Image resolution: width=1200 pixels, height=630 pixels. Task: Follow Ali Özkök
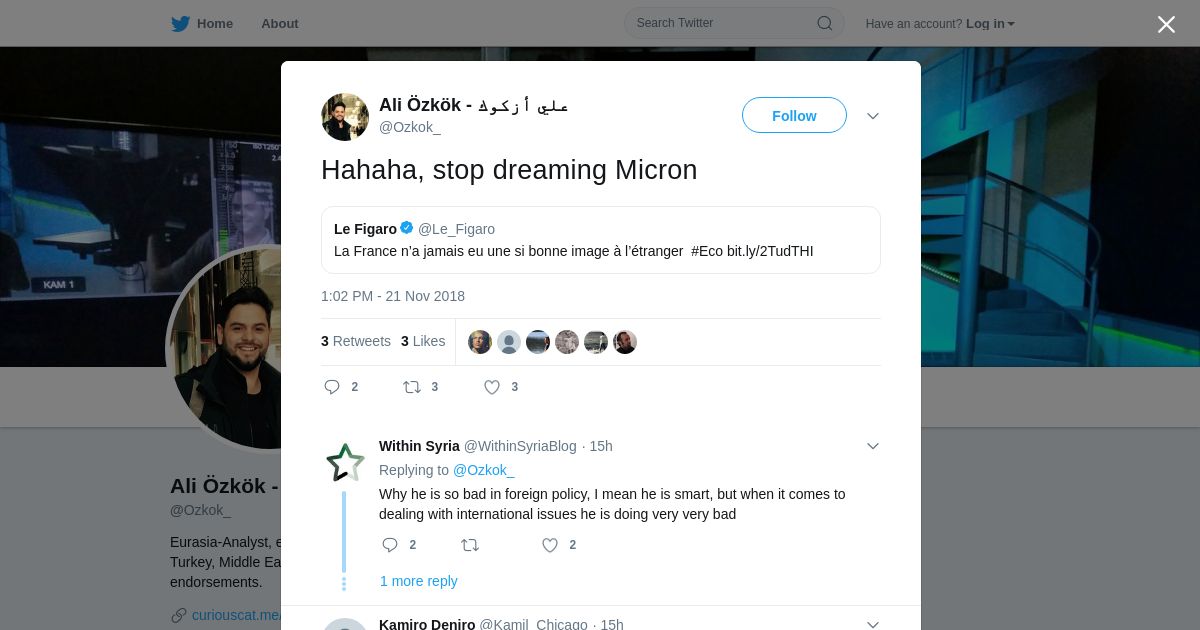coord(794,116)
